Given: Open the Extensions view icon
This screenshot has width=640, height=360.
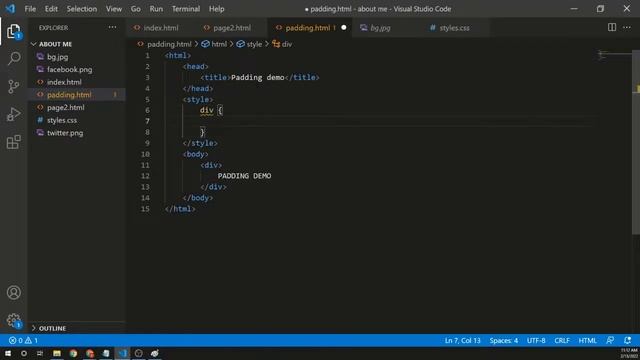Looking at the screenshot, I should [13, 142].
